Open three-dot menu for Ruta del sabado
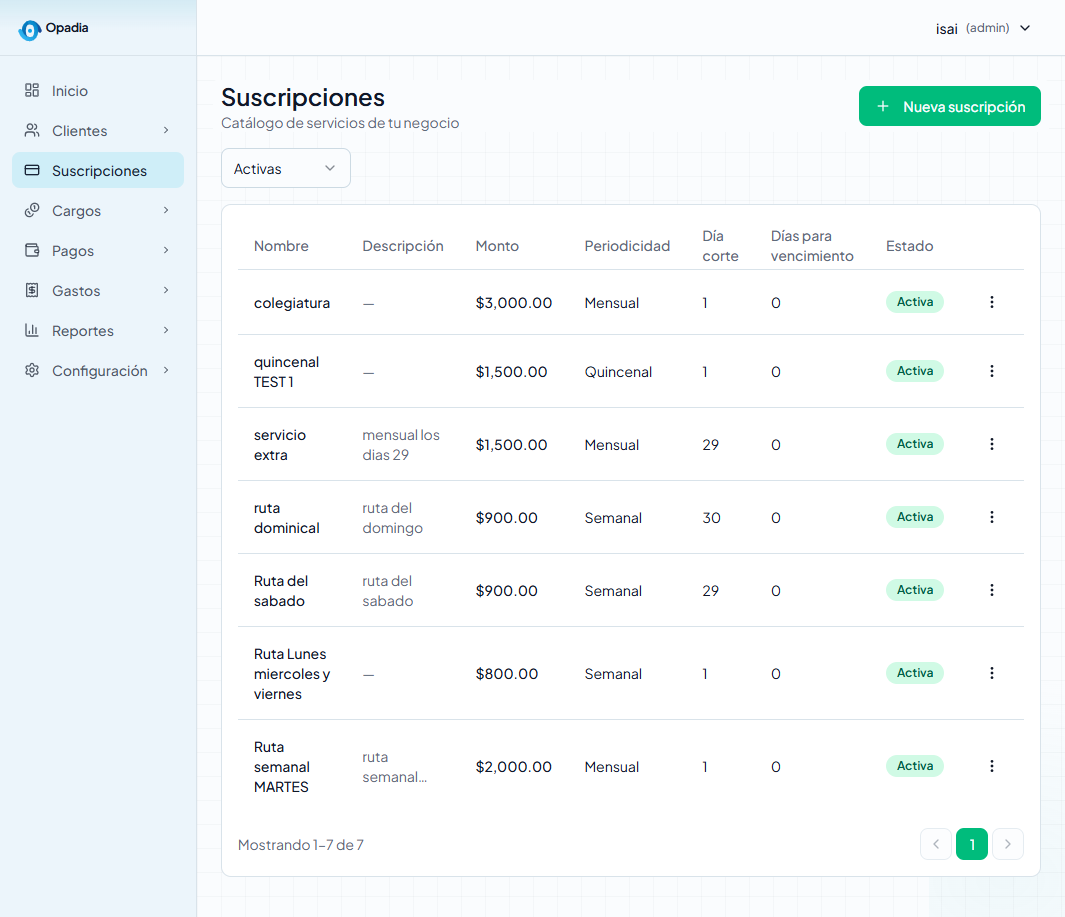1065x917 pixels. click(x=992, y=590)
